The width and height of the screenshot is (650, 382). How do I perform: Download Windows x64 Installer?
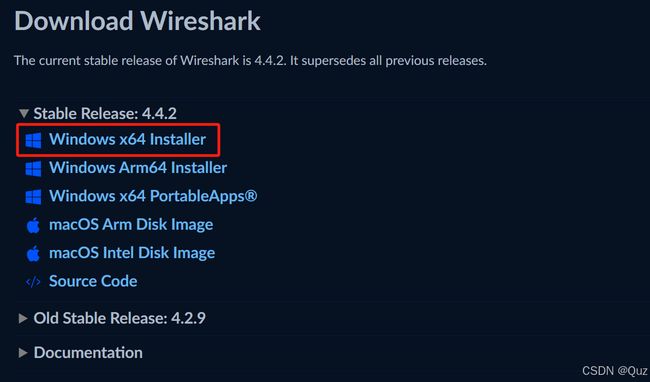pos(127,139)
